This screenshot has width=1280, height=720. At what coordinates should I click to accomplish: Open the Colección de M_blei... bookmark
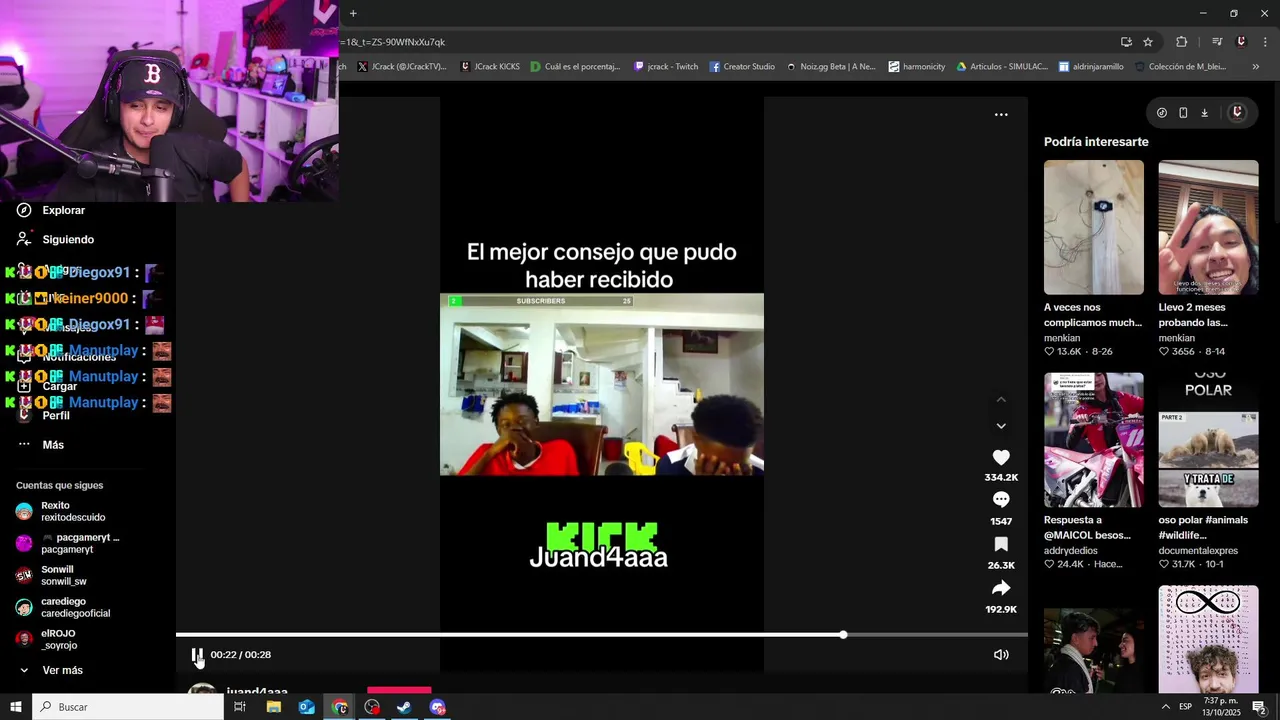[x=1180, y=67]
